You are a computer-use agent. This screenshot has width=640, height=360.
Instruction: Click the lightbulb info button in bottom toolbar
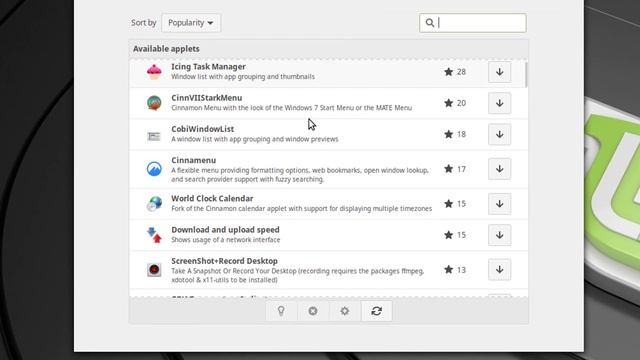tap(281, 311)
